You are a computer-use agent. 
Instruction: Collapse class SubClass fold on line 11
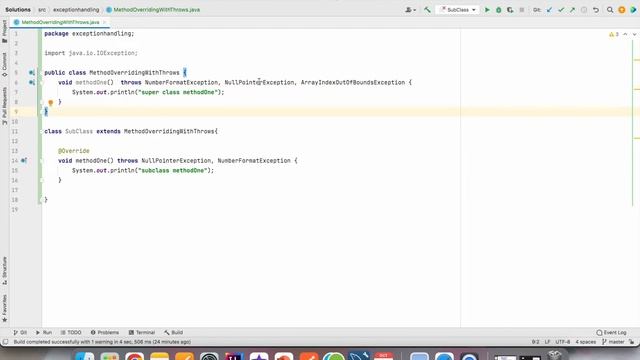[x=41, y=131]
